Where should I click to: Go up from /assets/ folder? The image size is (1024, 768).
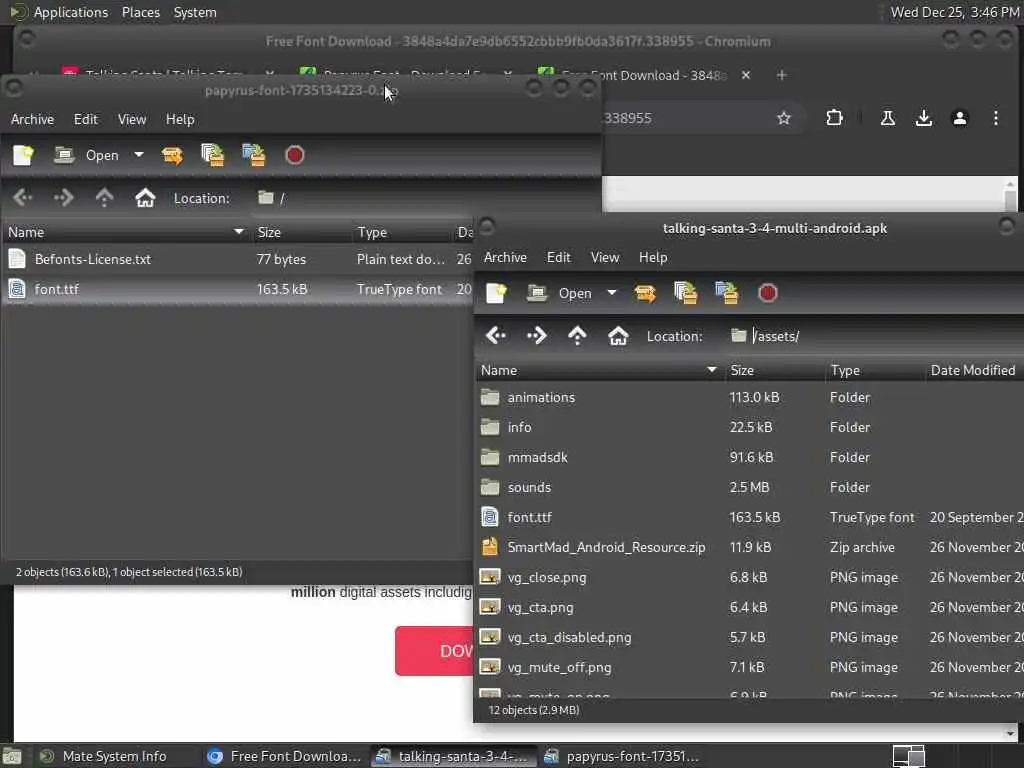(x=577, y=336)
